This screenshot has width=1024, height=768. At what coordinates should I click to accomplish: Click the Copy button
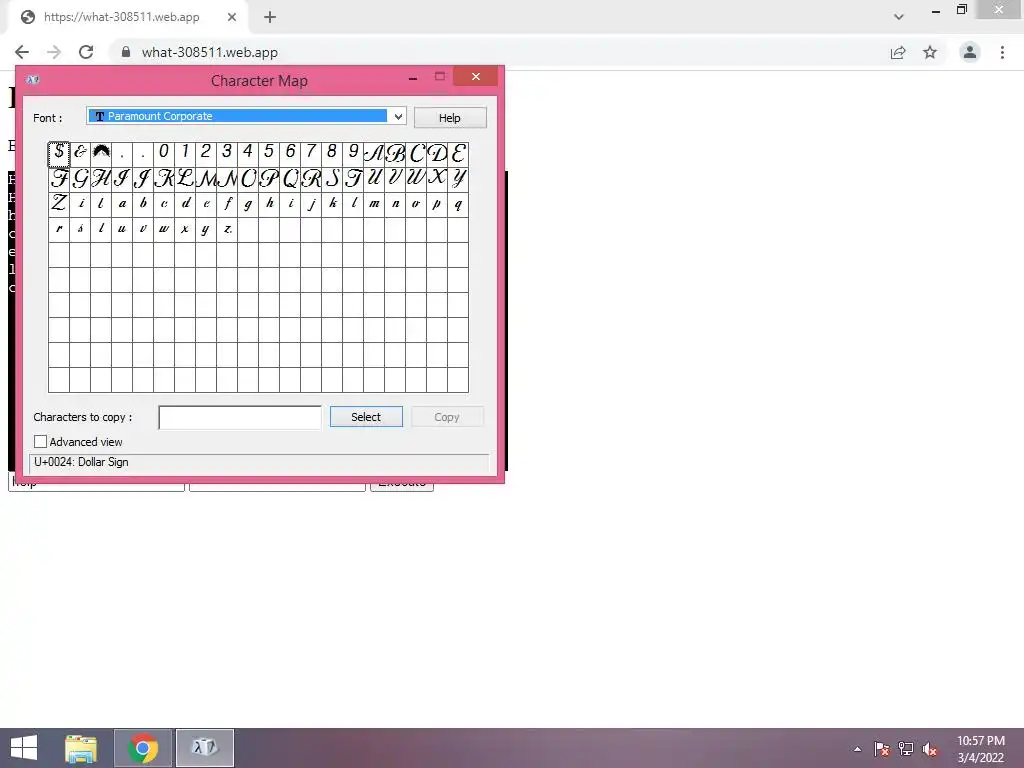click(x=447, y=417)
